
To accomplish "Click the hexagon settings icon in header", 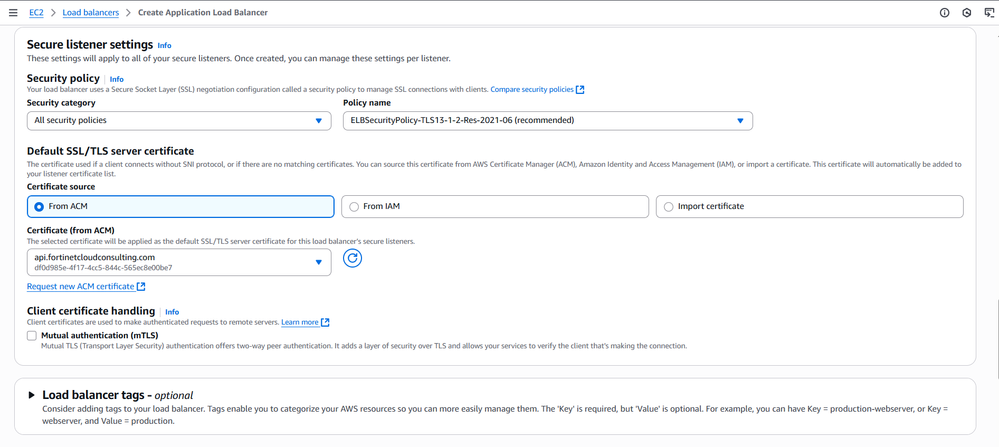I will [967, 13].
